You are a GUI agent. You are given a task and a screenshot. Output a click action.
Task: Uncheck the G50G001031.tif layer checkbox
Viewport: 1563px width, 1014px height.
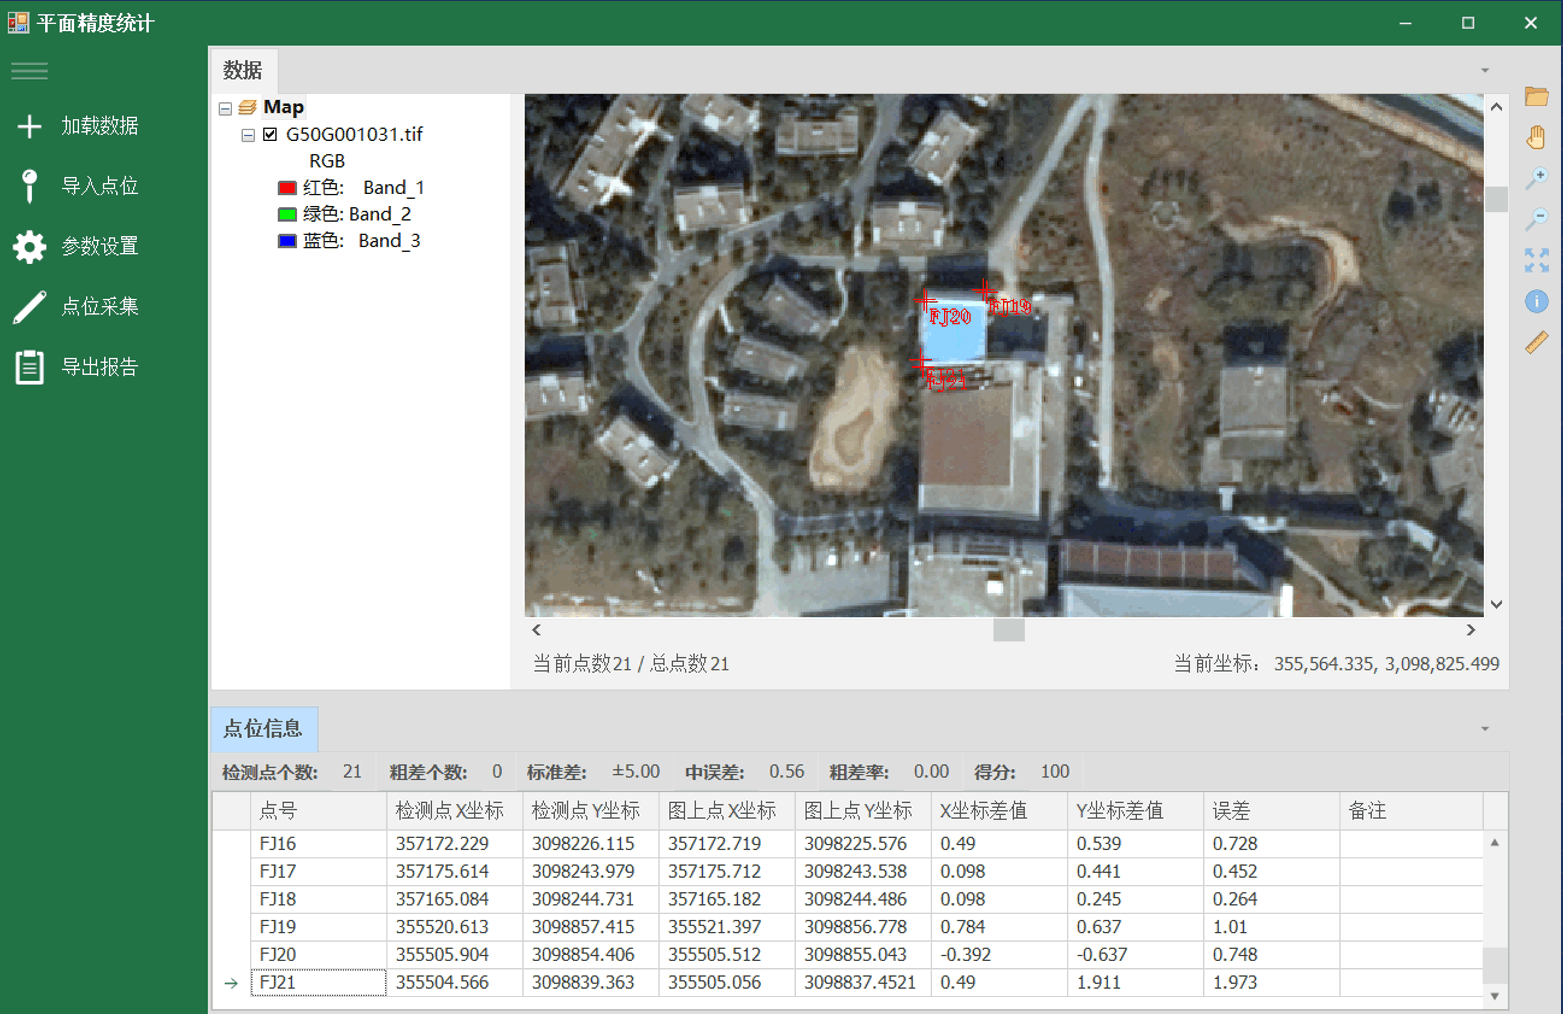tap(270, 134)
